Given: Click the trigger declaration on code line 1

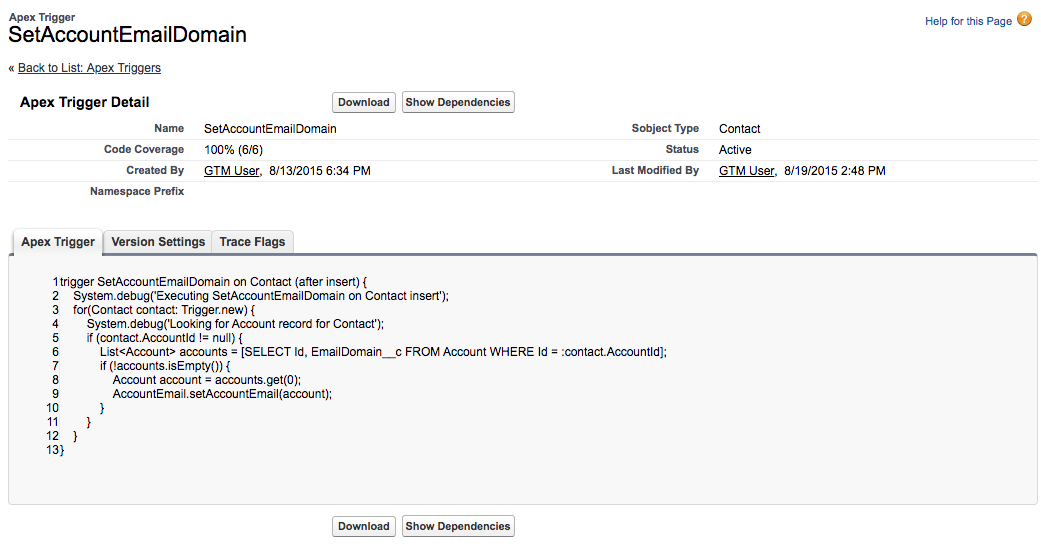Looking at the screenshot, I should pyautogui.click(x=215, y=282).
